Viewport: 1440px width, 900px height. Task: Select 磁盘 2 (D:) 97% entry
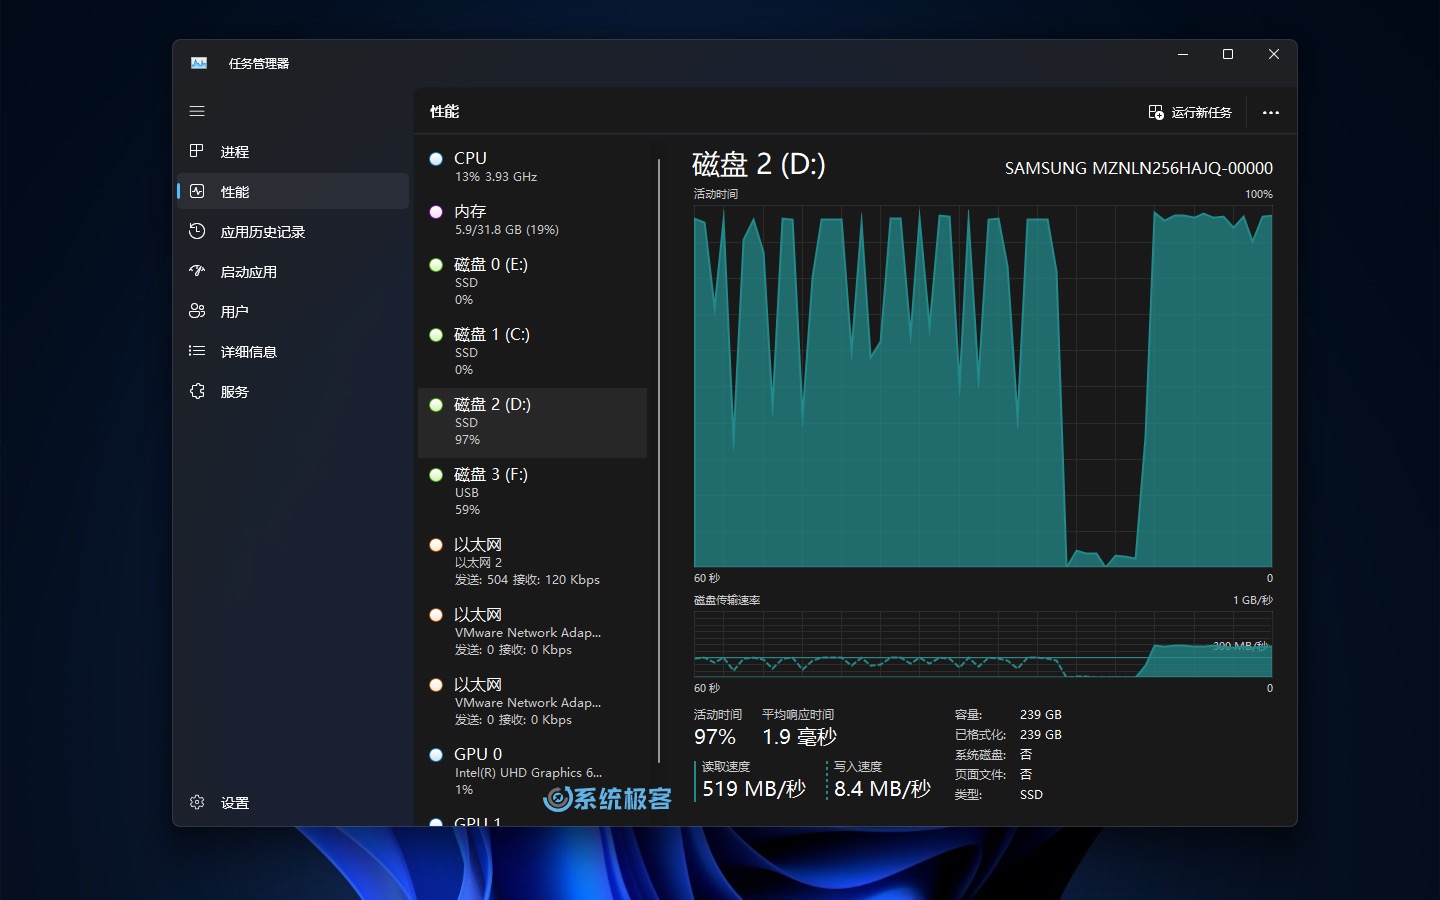532,423
